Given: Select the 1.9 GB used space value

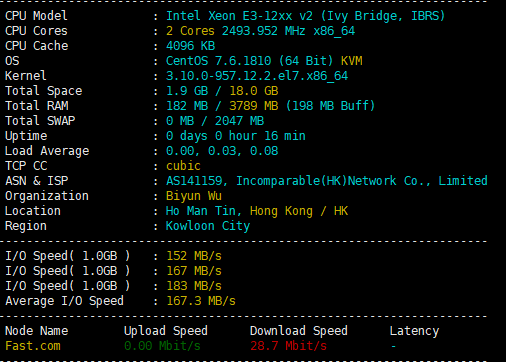Looking at the screenshot, I should pos(187,91).
